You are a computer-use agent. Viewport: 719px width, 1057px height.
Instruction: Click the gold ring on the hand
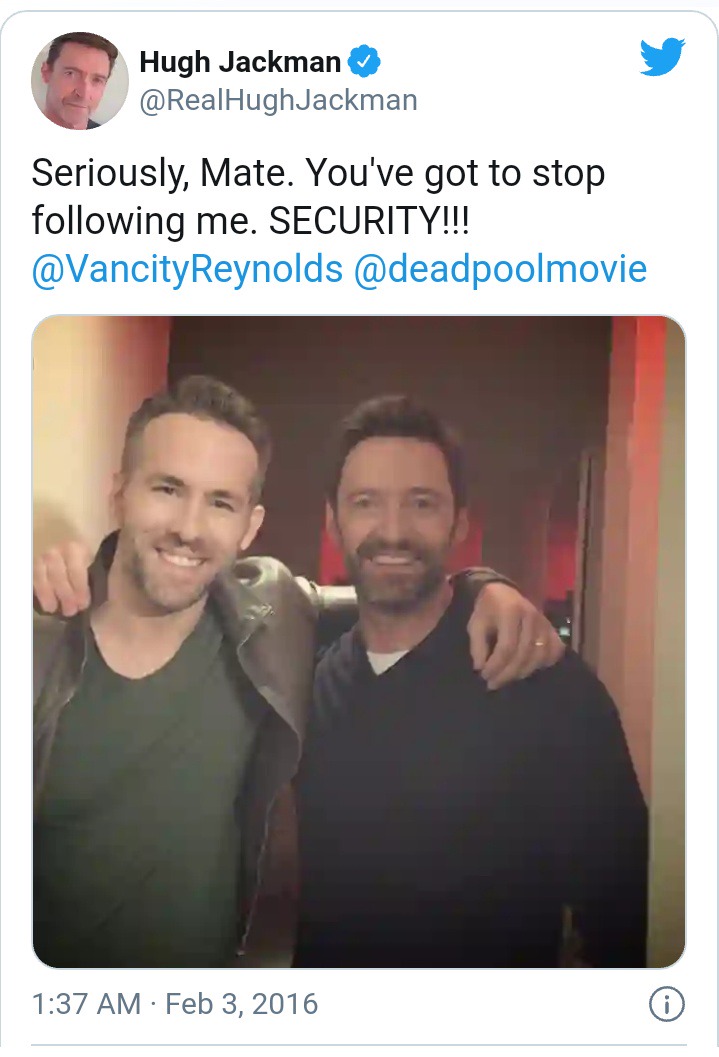[539, 642]
